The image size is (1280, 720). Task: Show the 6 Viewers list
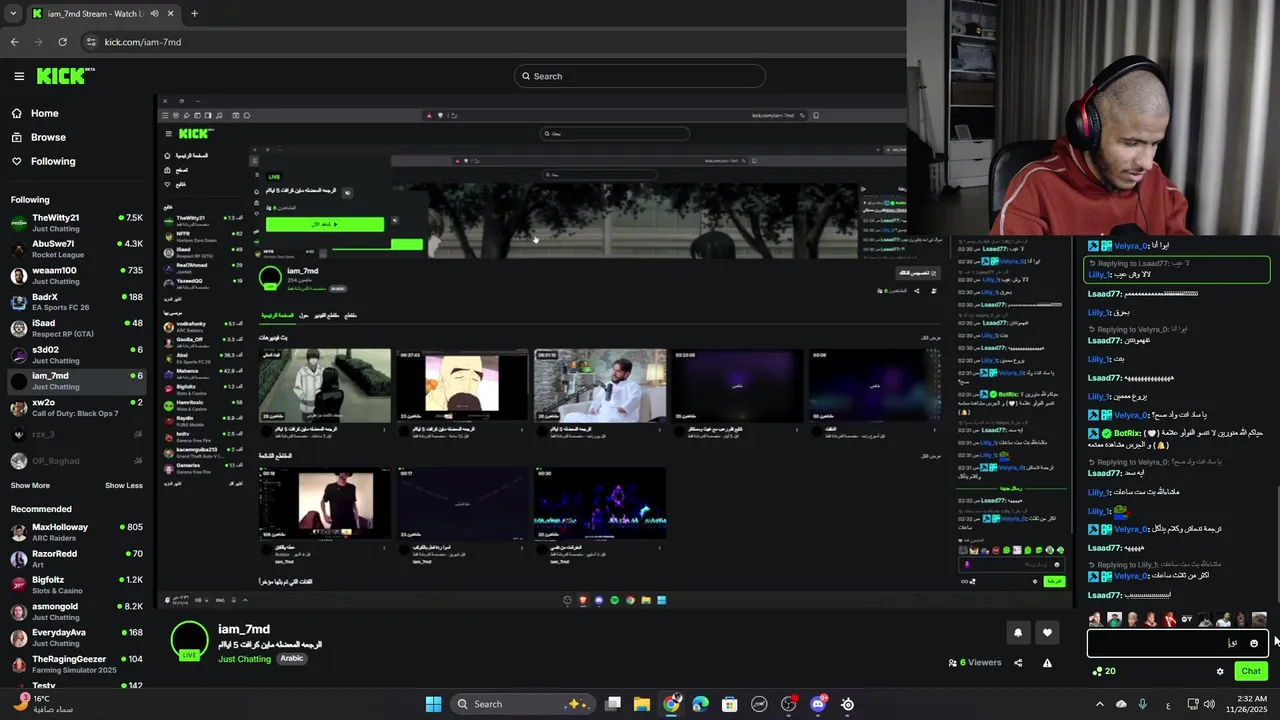975,662
